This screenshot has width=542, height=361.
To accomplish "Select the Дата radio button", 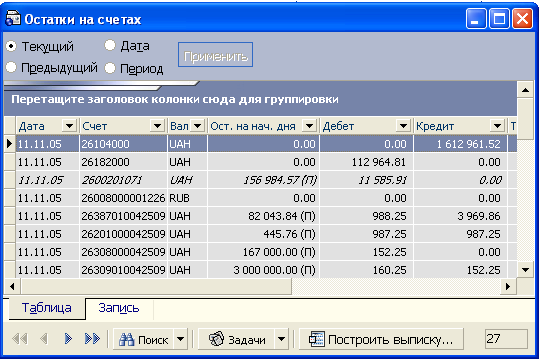I will click(x=110, y=45).
